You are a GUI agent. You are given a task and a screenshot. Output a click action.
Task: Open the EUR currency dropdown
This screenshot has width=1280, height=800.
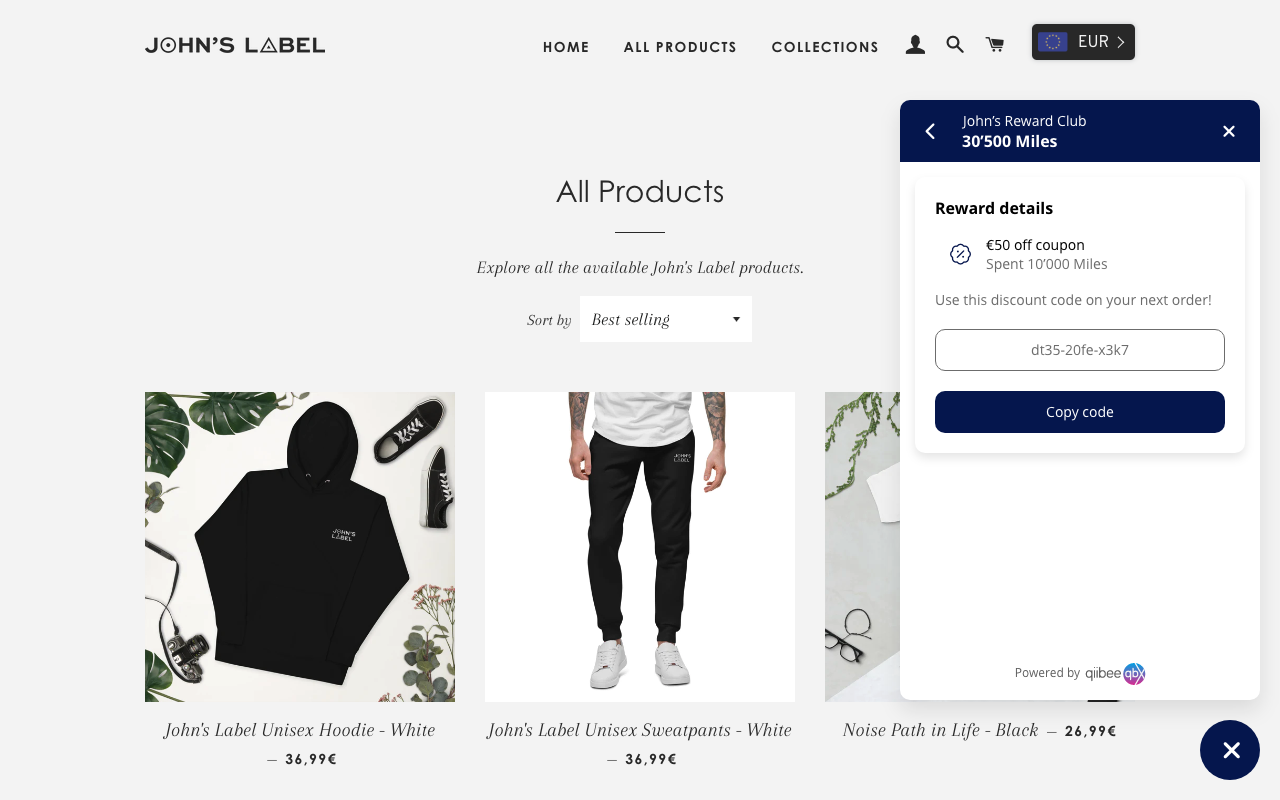click(x=1083, y=42)
